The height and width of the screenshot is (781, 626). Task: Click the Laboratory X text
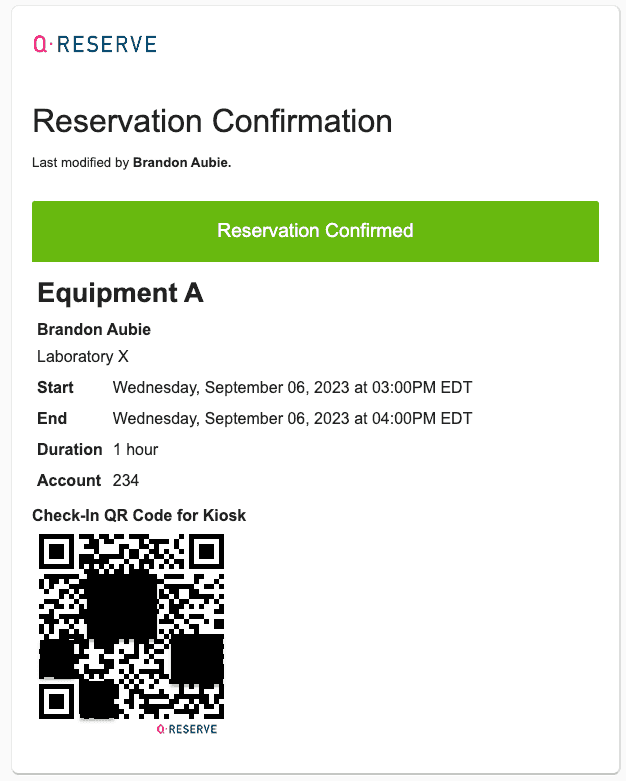tap(83, 356)
